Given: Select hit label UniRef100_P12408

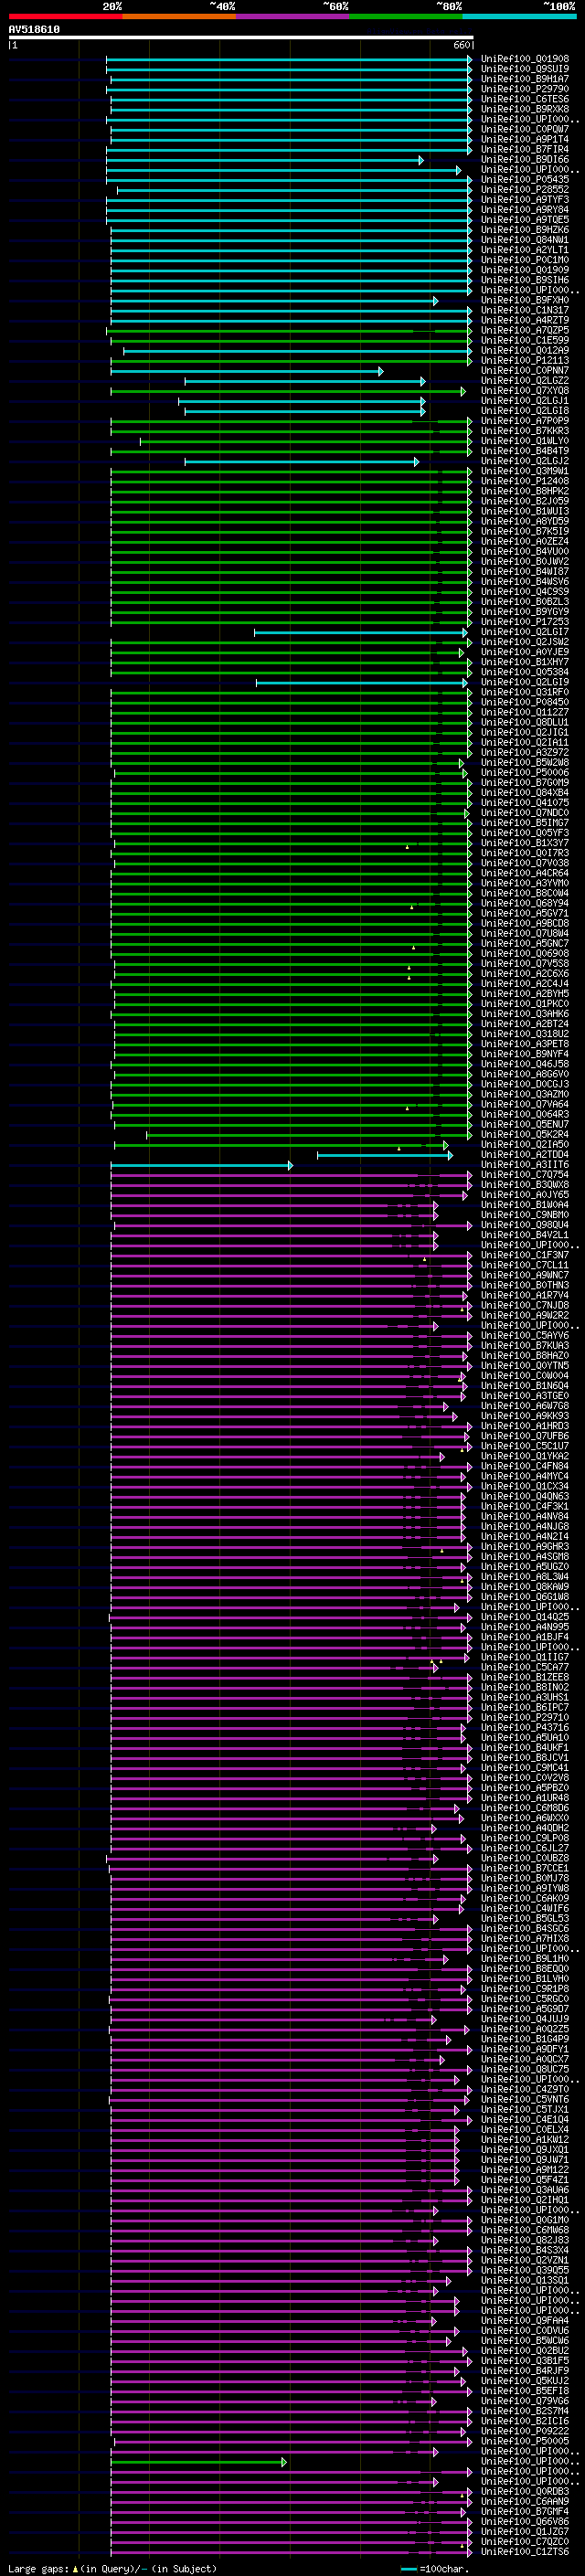Looking at the screenshot, I should click(524, 481).
